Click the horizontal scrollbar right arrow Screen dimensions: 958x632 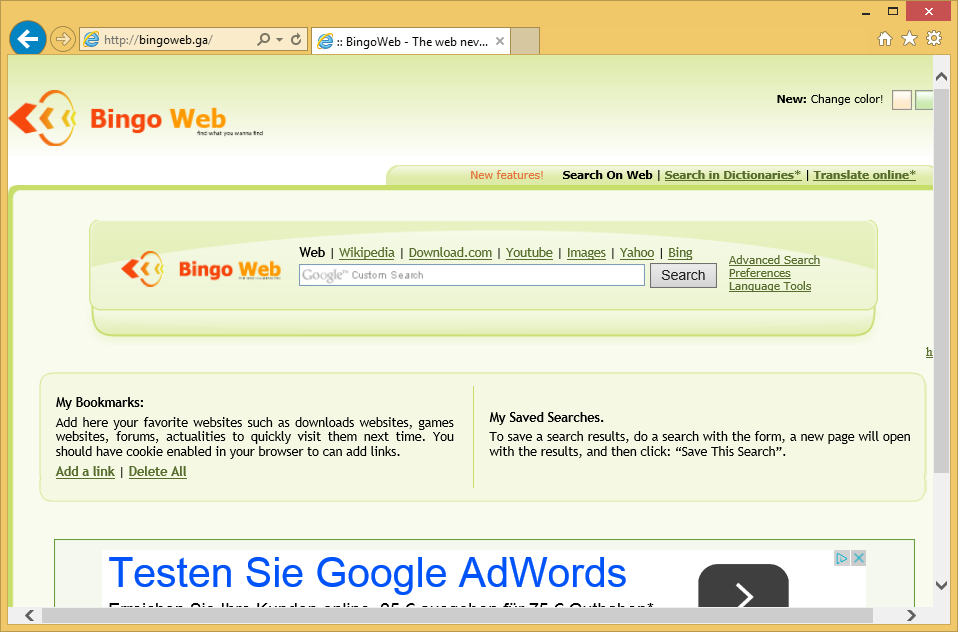(911, 615)
